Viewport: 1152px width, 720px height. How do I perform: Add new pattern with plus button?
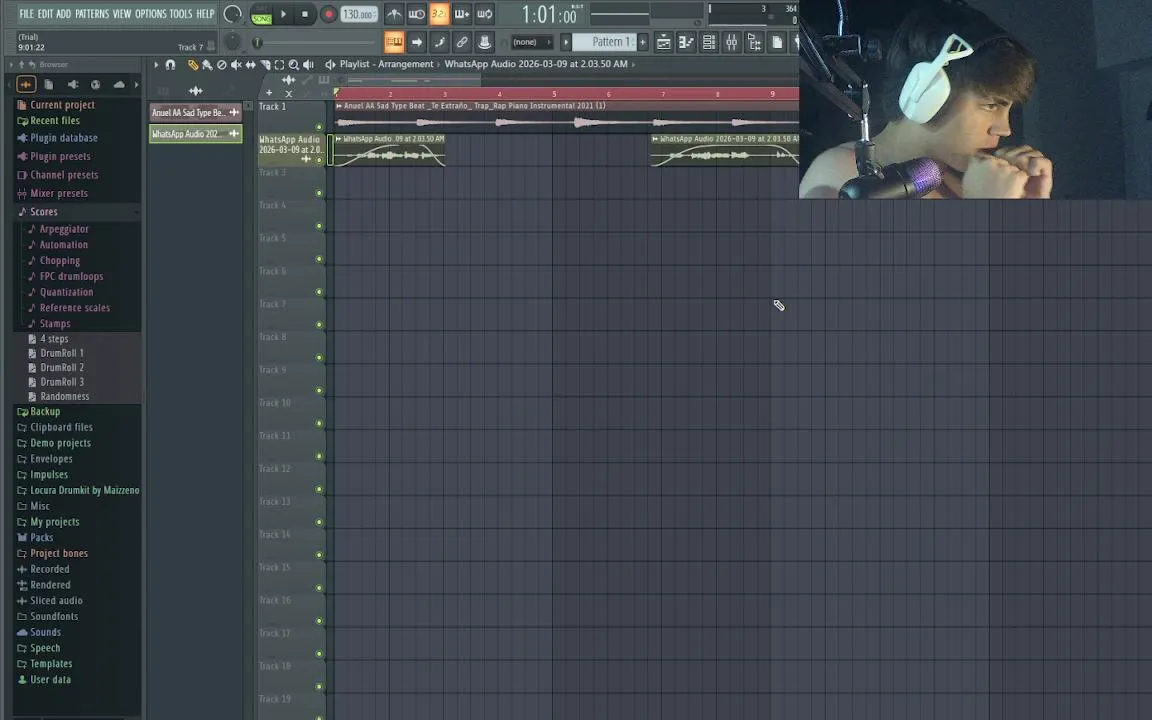[643, 43]
